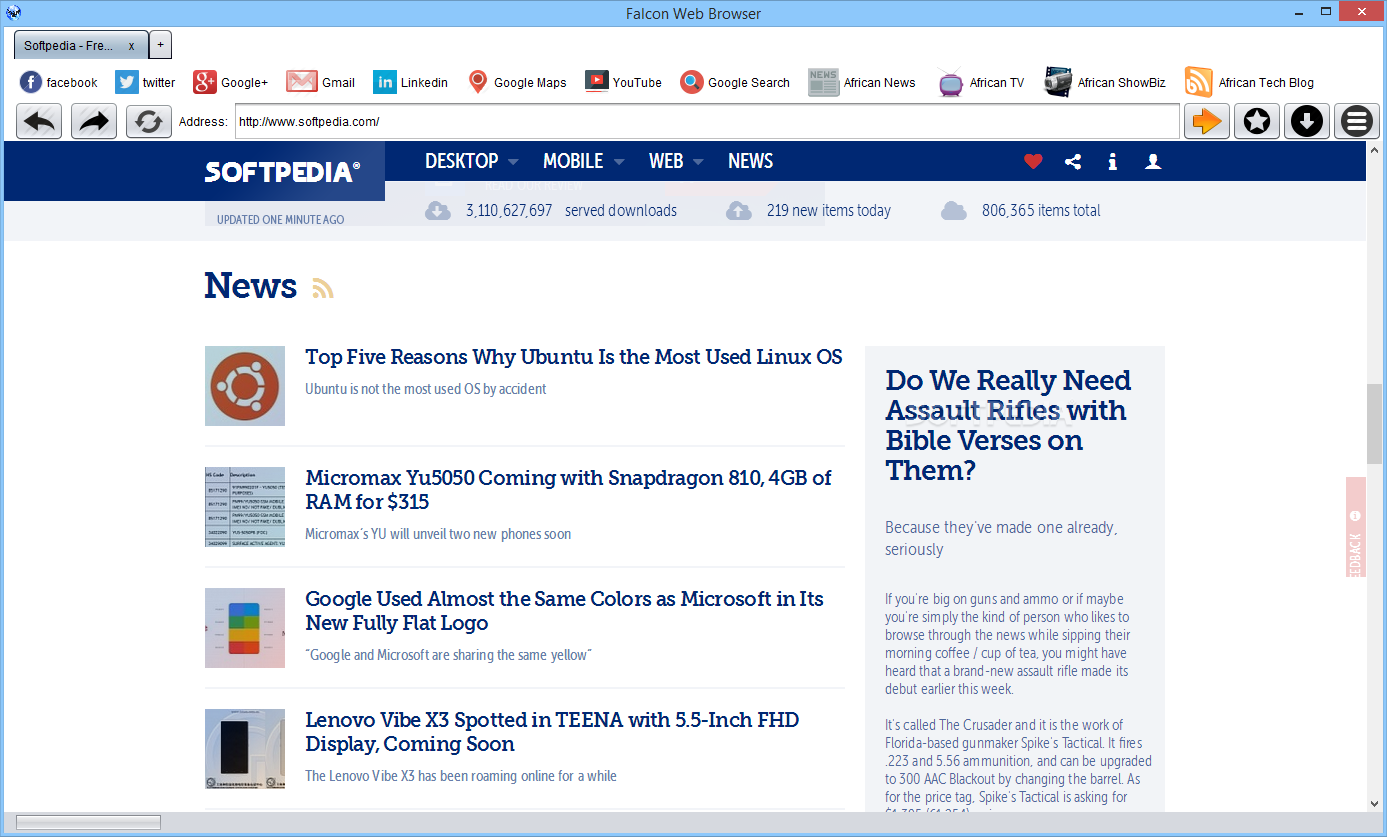The width and height of the screenshot is (1387, 837).
Task: Launch the YouTube bookmark shortcut
Action: [623, 82]
